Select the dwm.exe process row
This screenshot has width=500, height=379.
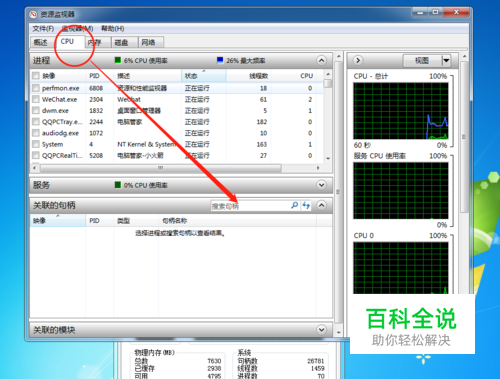coord(177,111)
